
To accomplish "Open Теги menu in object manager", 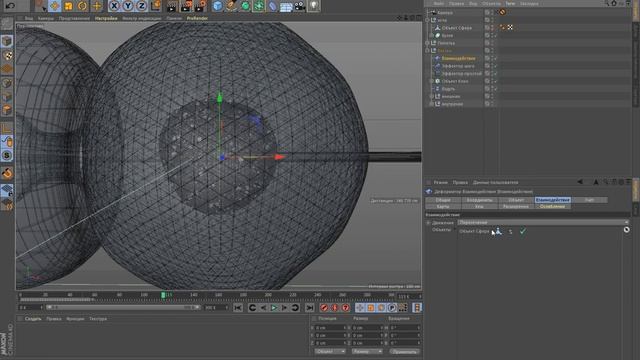I will pyautogui.click(x=510, y=3).
